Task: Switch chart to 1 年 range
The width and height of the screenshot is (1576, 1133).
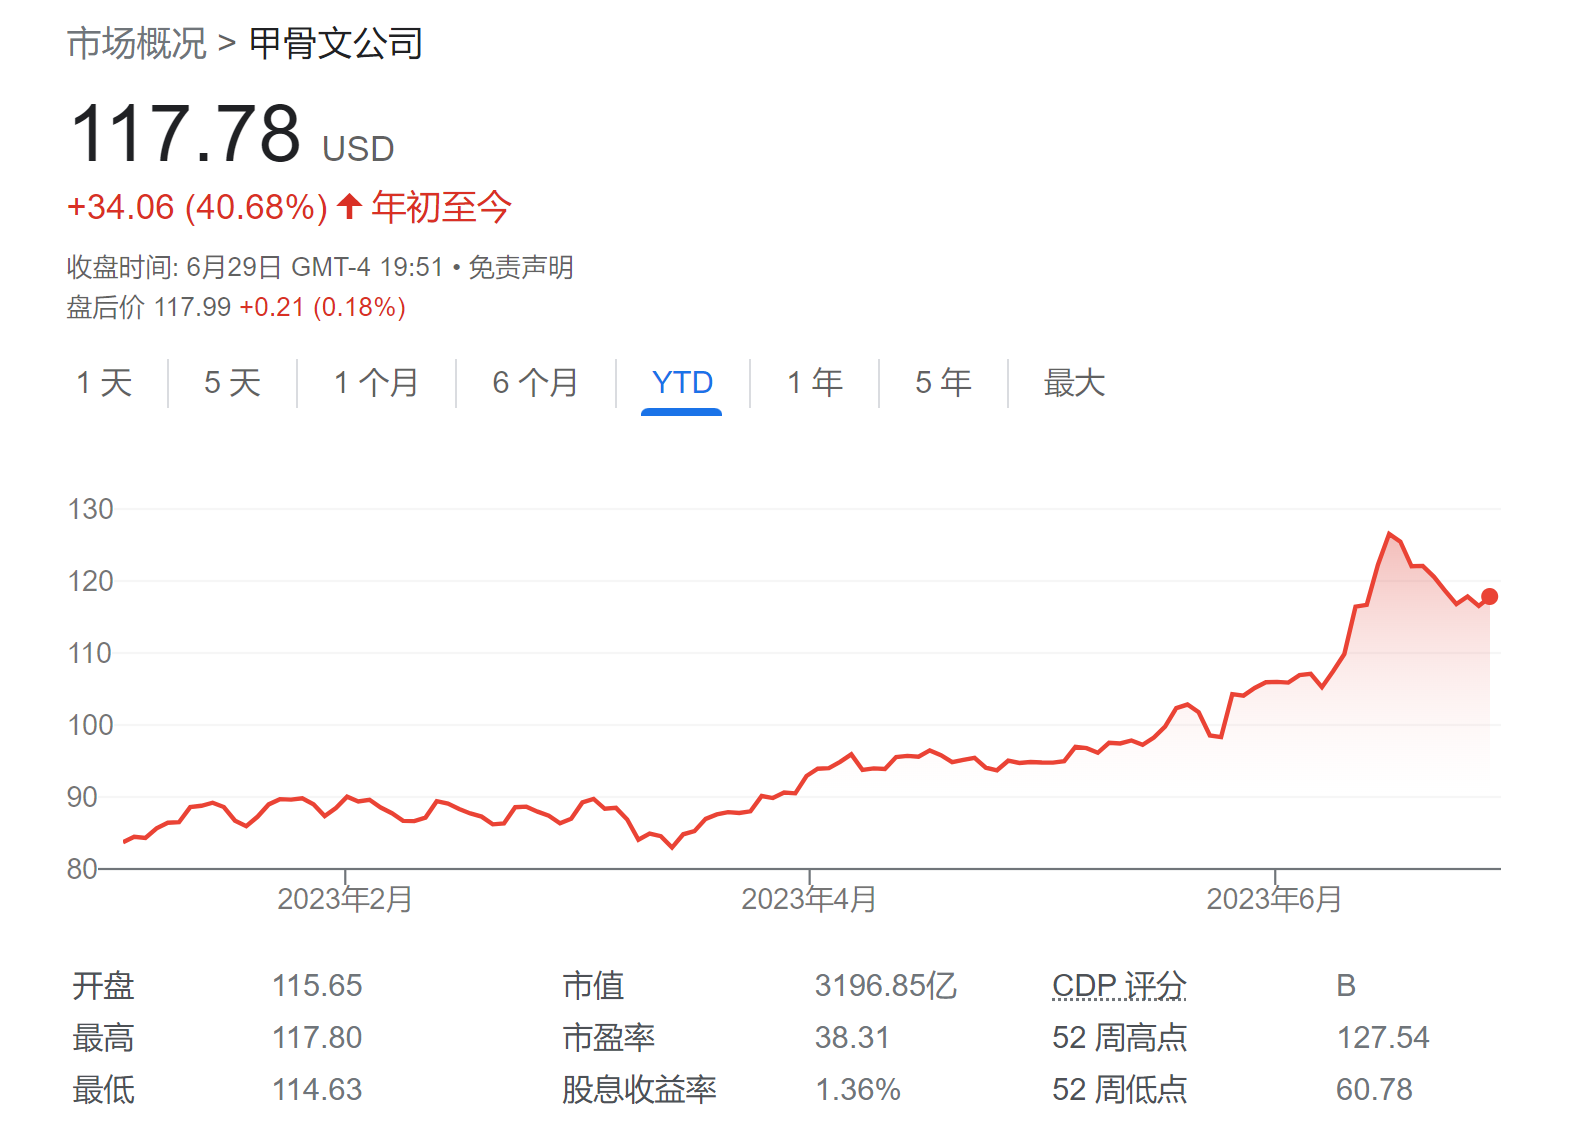Action: point(815,382)
